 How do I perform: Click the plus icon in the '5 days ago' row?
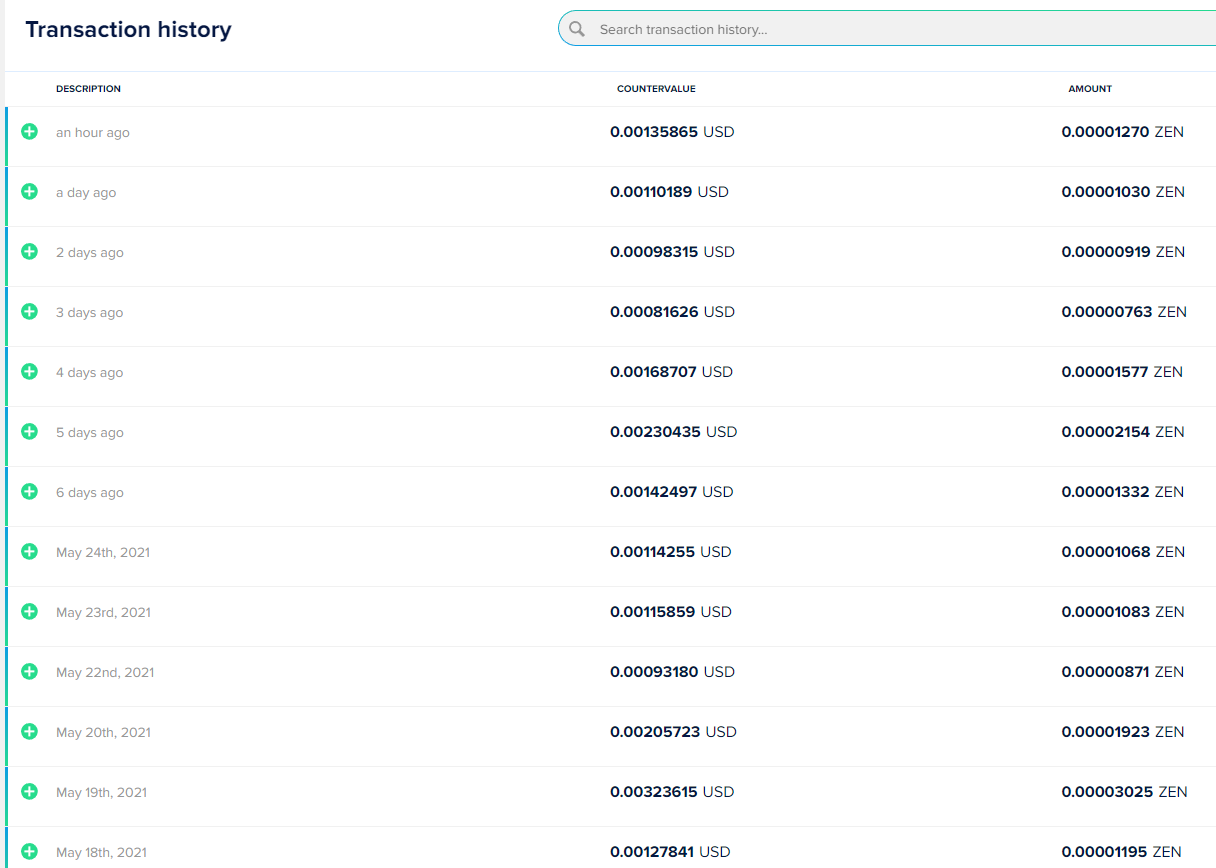tap(29, 431)
